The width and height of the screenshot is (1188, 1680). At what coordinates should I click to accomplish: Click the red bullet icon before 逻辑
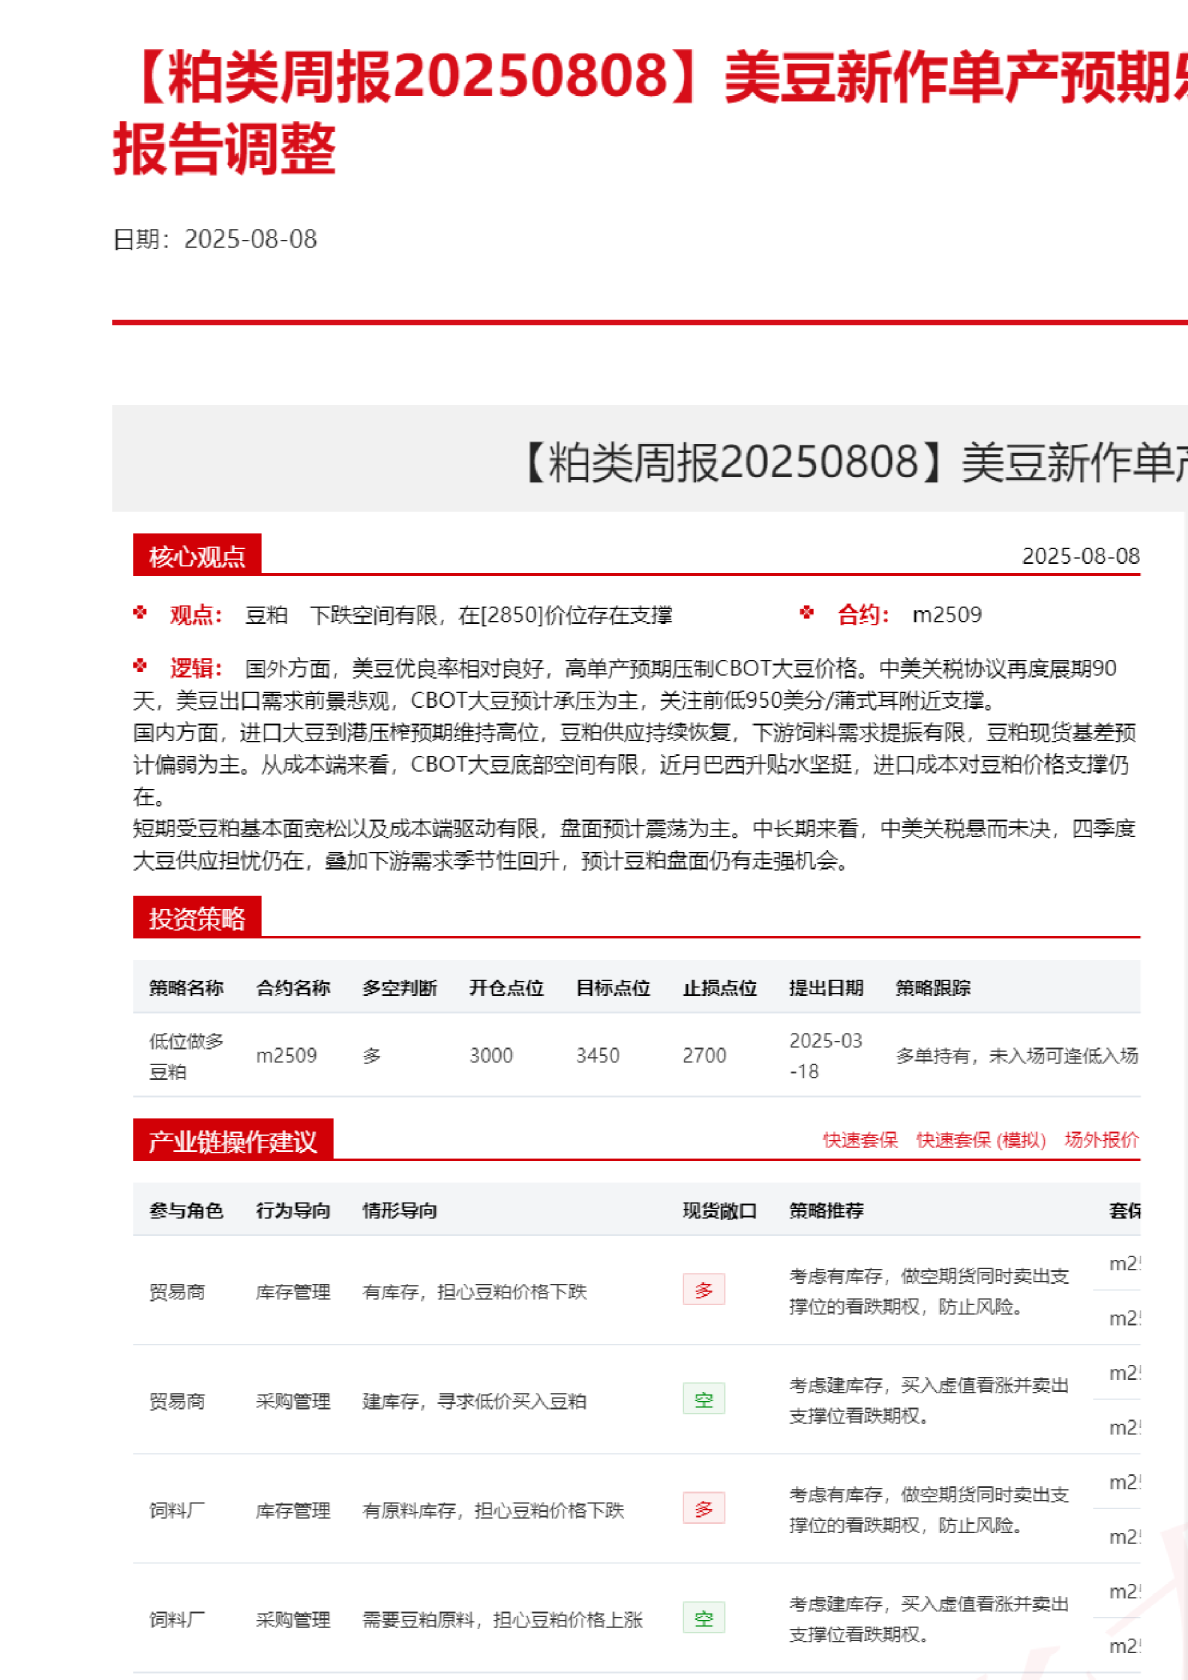(140, 666)
